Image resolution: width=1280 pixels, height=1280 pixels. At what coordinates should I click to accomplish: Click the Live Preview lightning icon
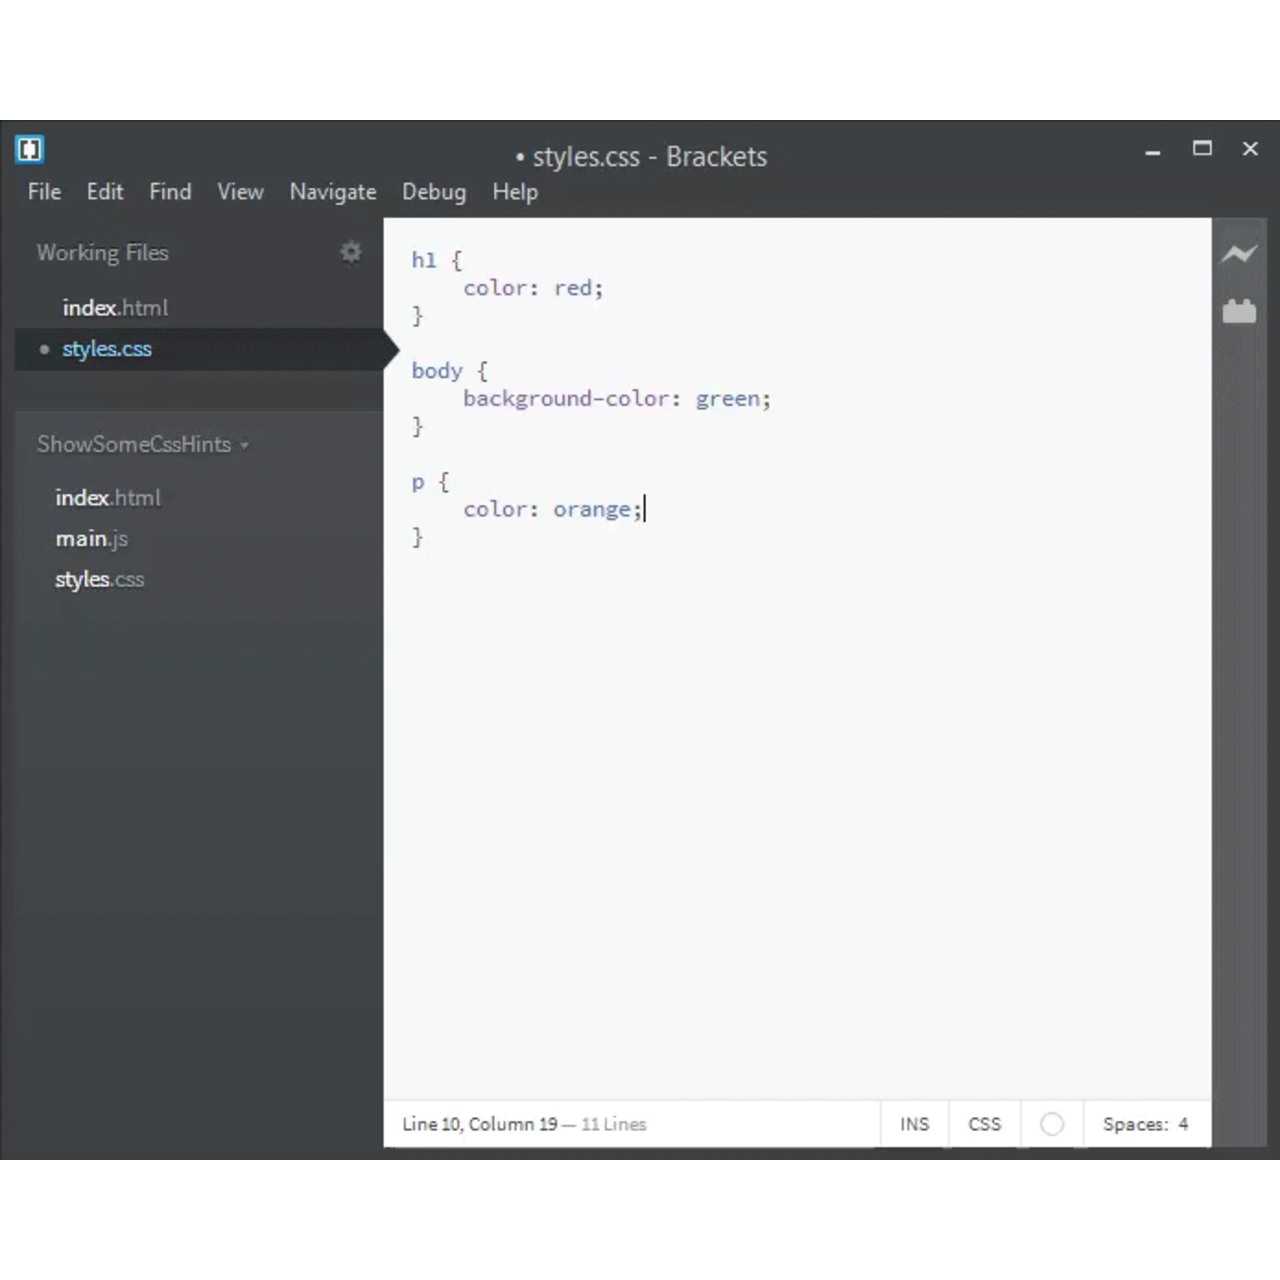[x=1239, y=253]
